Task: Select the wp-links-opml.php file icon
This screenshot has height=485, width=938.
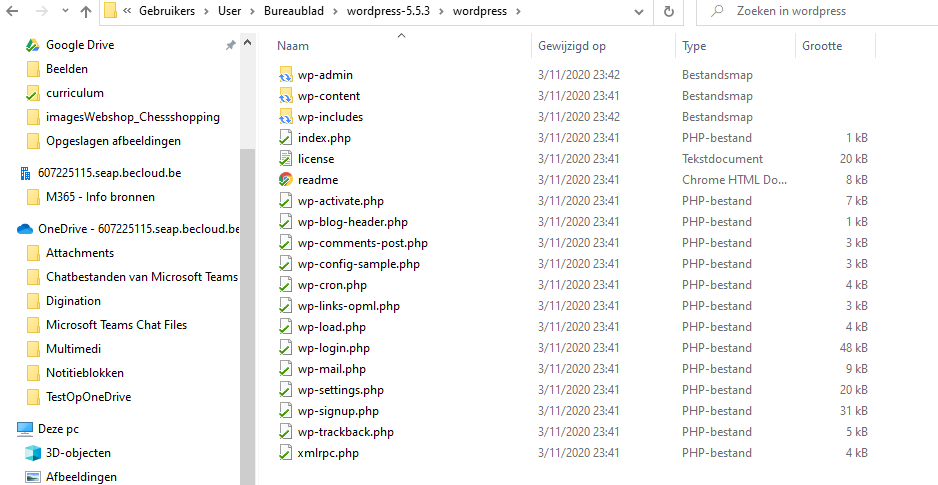Action: click(285, 306)
